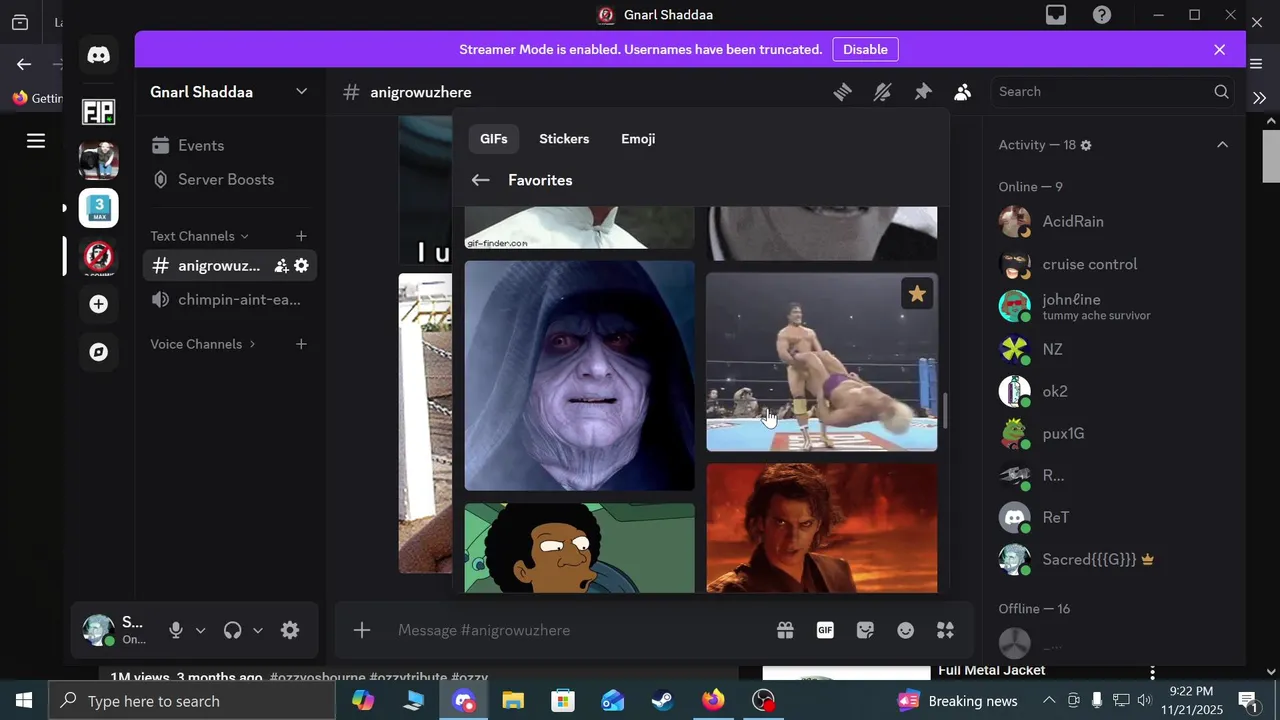Open Activity settings gear
The image size is (1280, 720).
pyautogui.click(x=1086, y=146)
